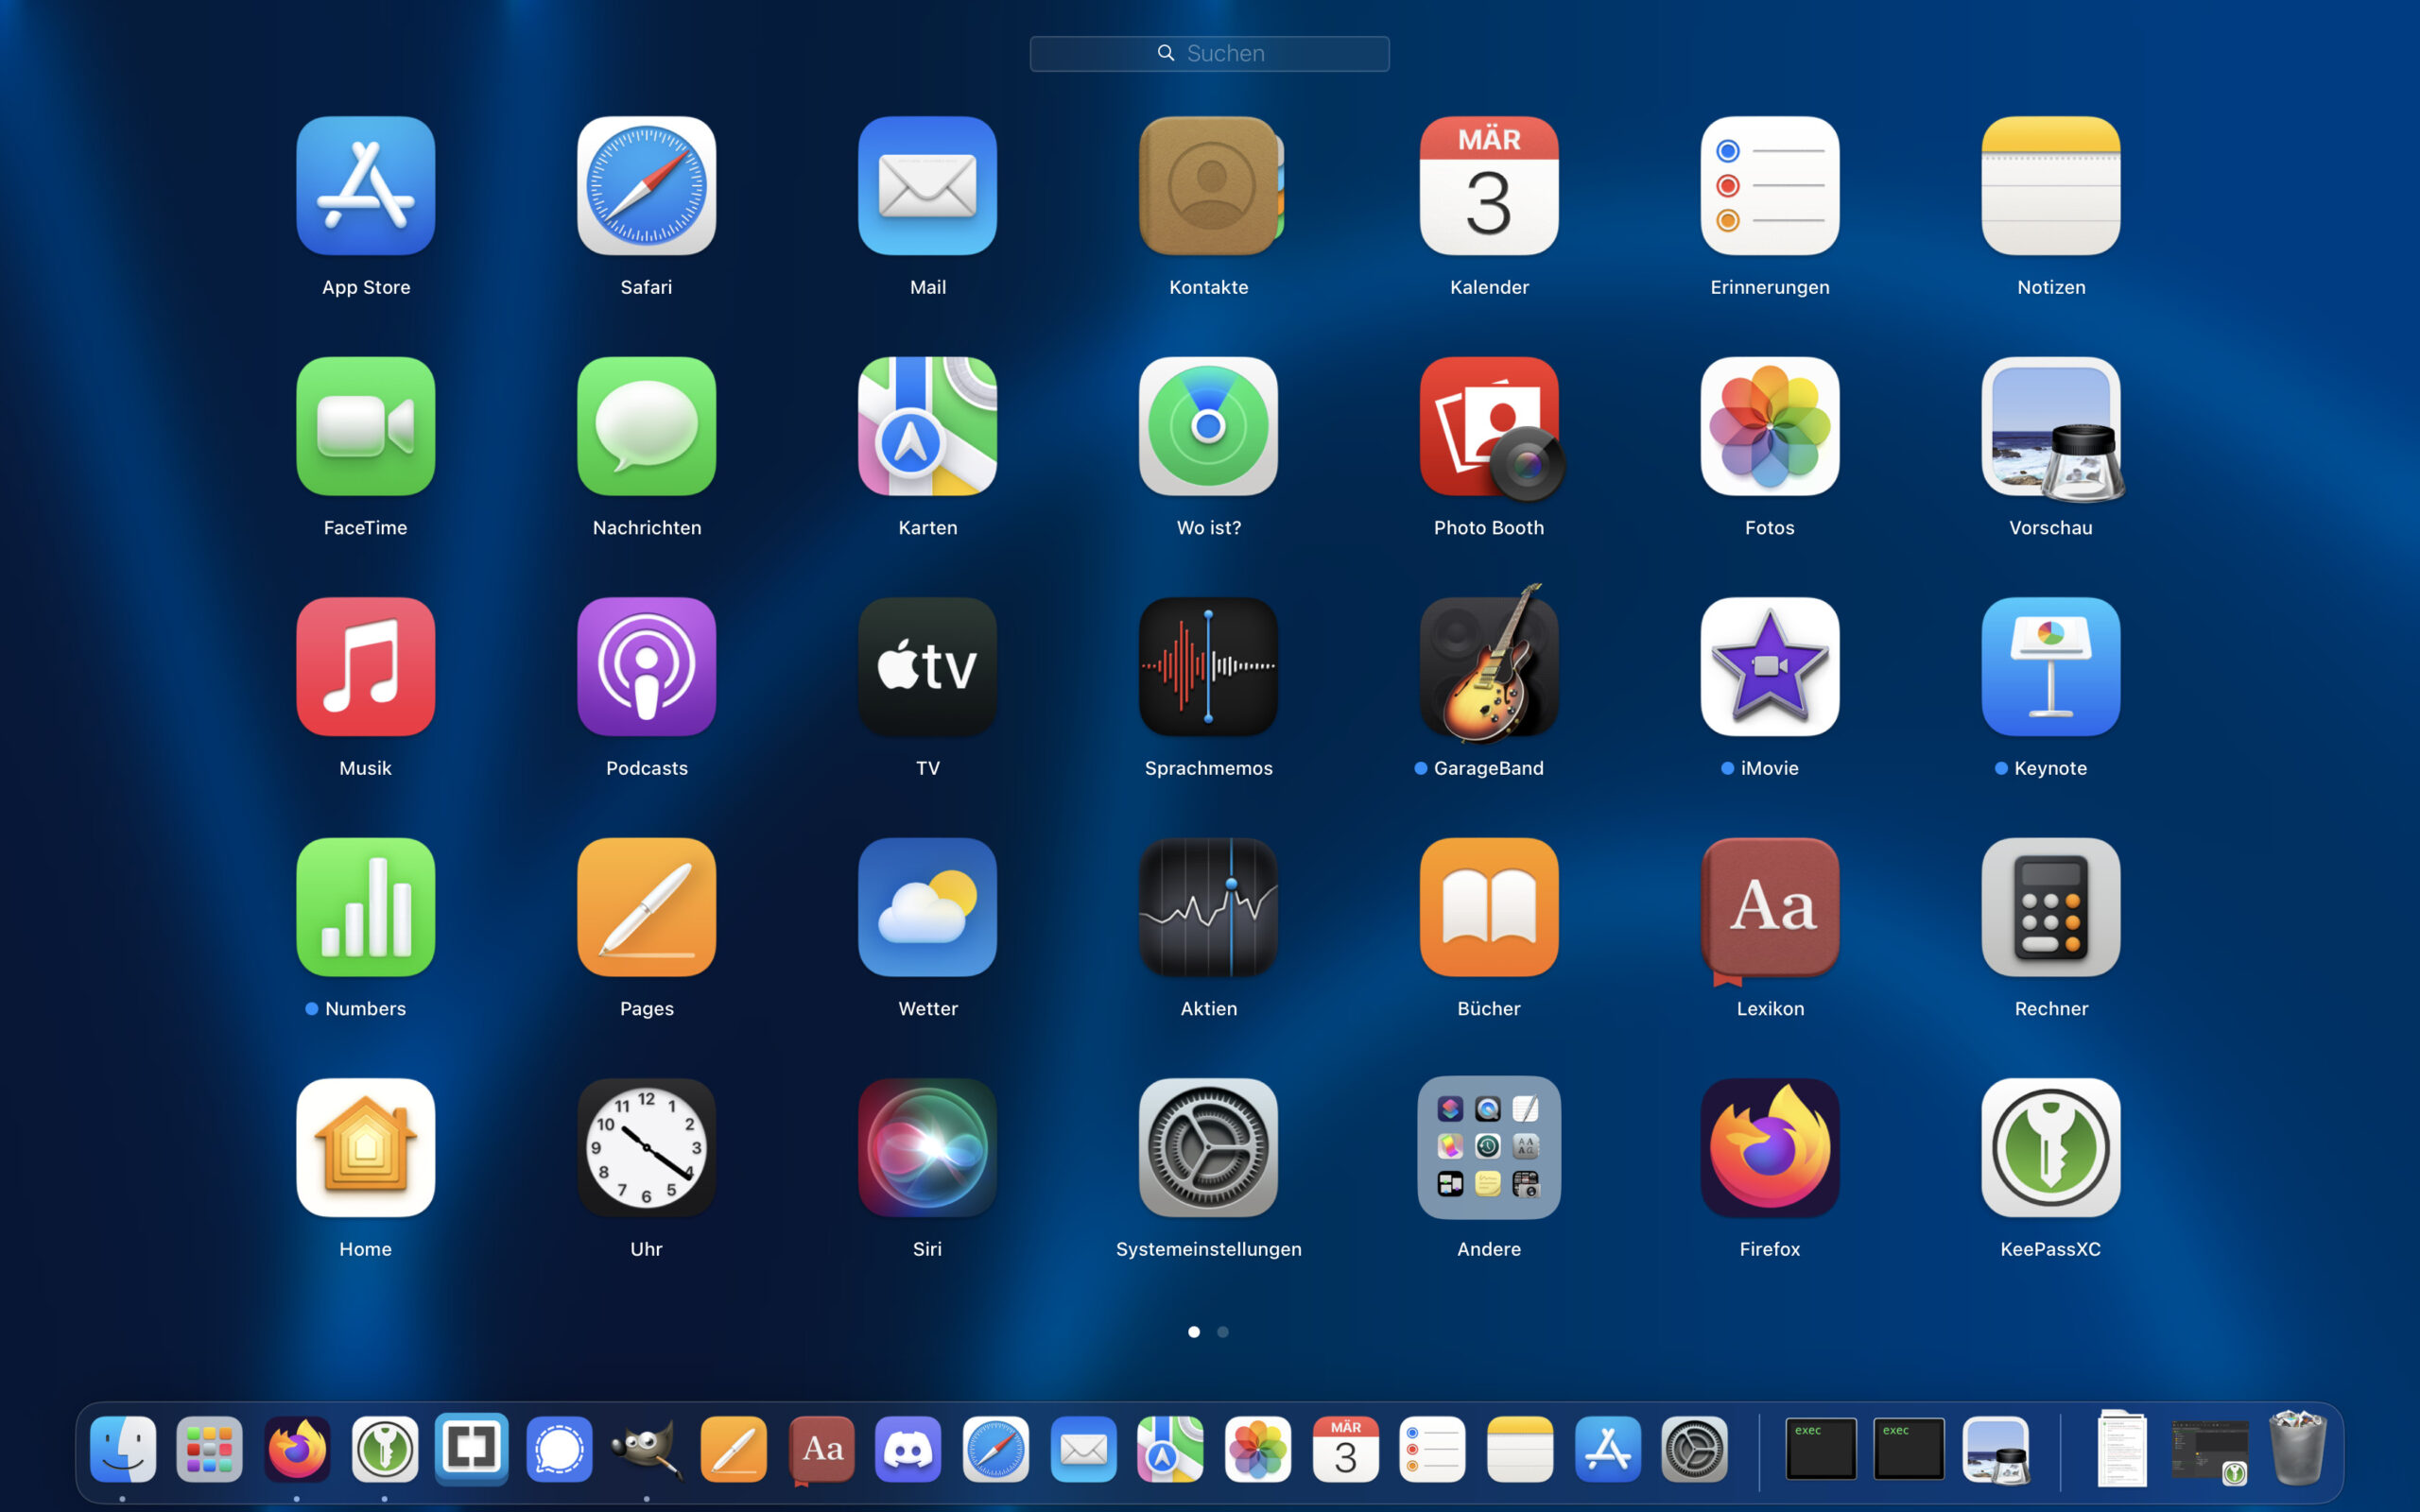Image resolution: width=2420 pixels, height=1512 pixels.
Task: Open Lexikon in the Launchpad grid
Action: [x=1770, y=910]
